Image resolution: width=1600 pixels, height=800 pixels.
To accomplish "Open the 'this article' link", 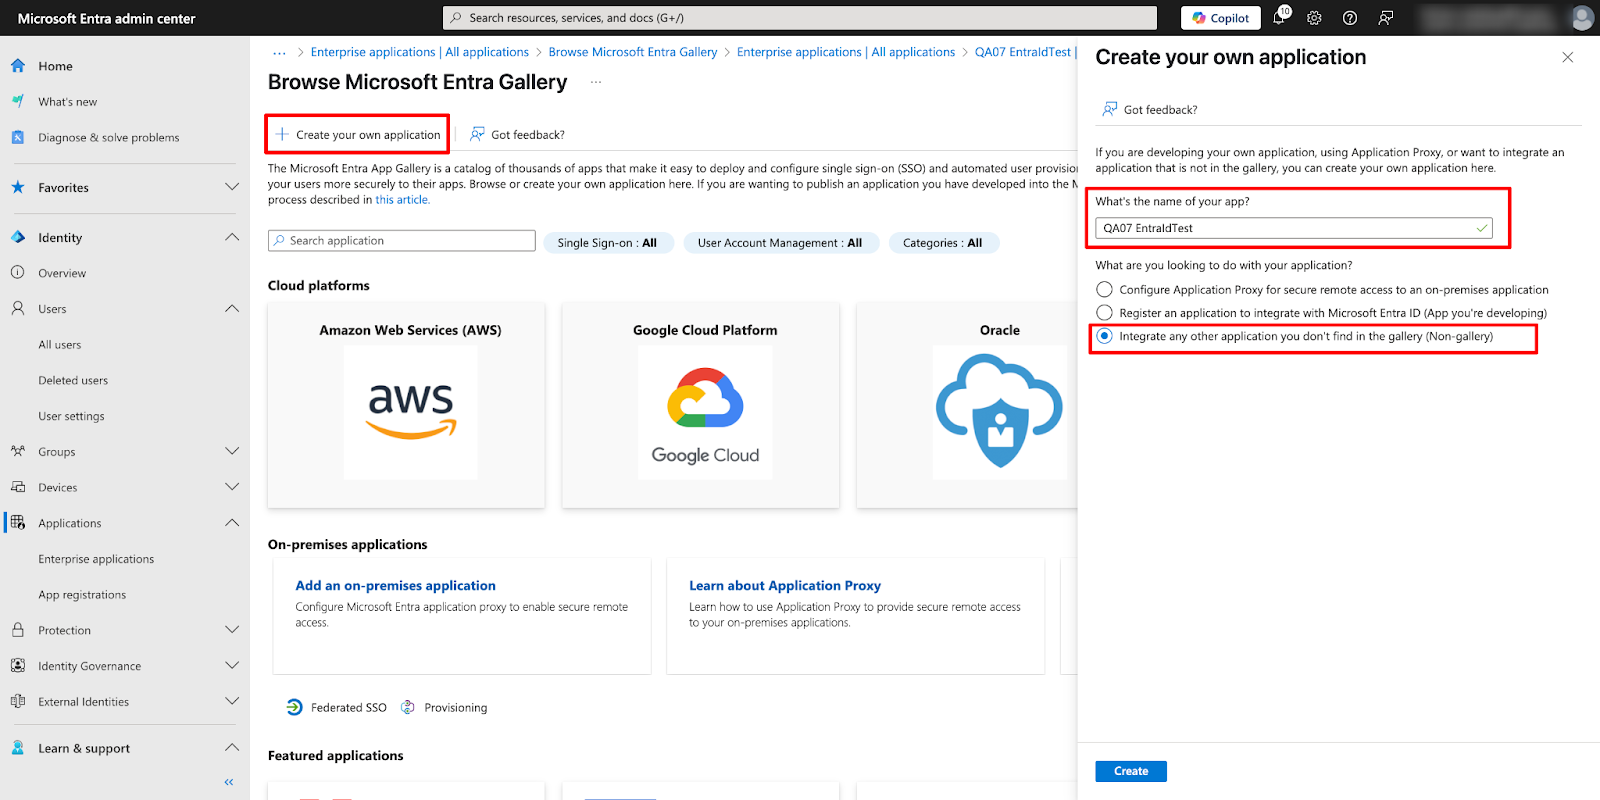I will [x=402, y=200].
